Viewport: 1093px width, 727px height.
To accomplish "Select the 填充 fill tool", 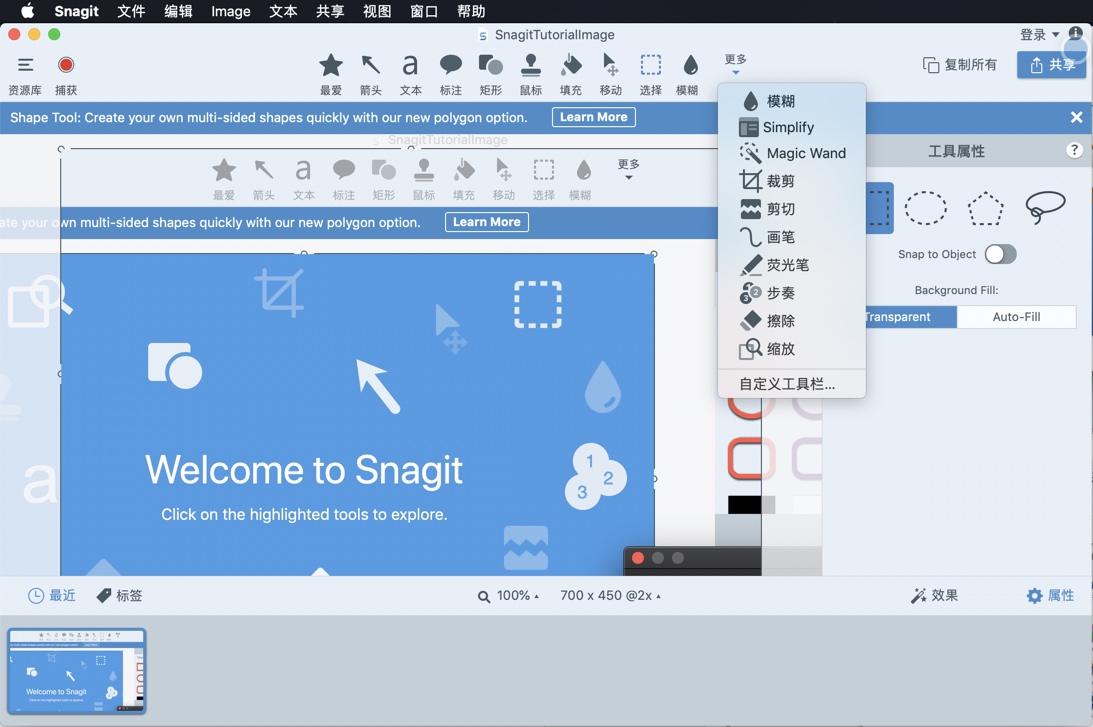I will point(571,75).
